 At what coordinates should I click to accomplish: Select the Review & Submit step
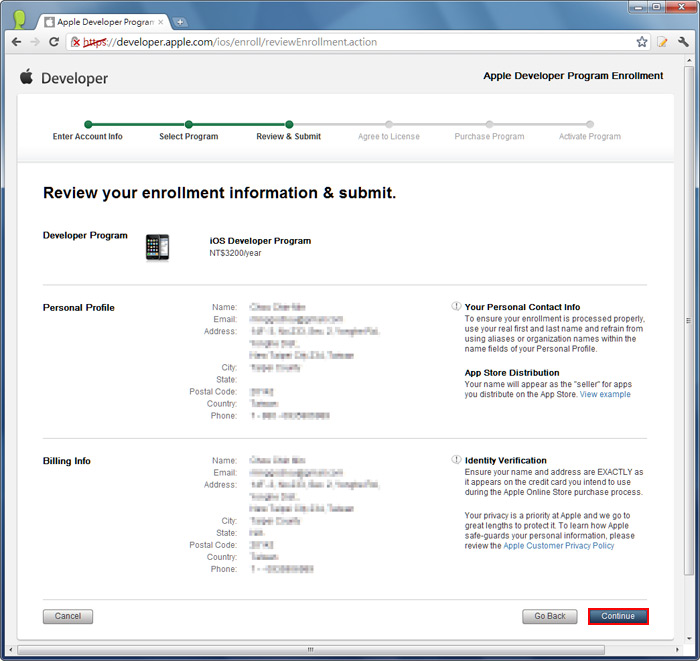point(288,137)
